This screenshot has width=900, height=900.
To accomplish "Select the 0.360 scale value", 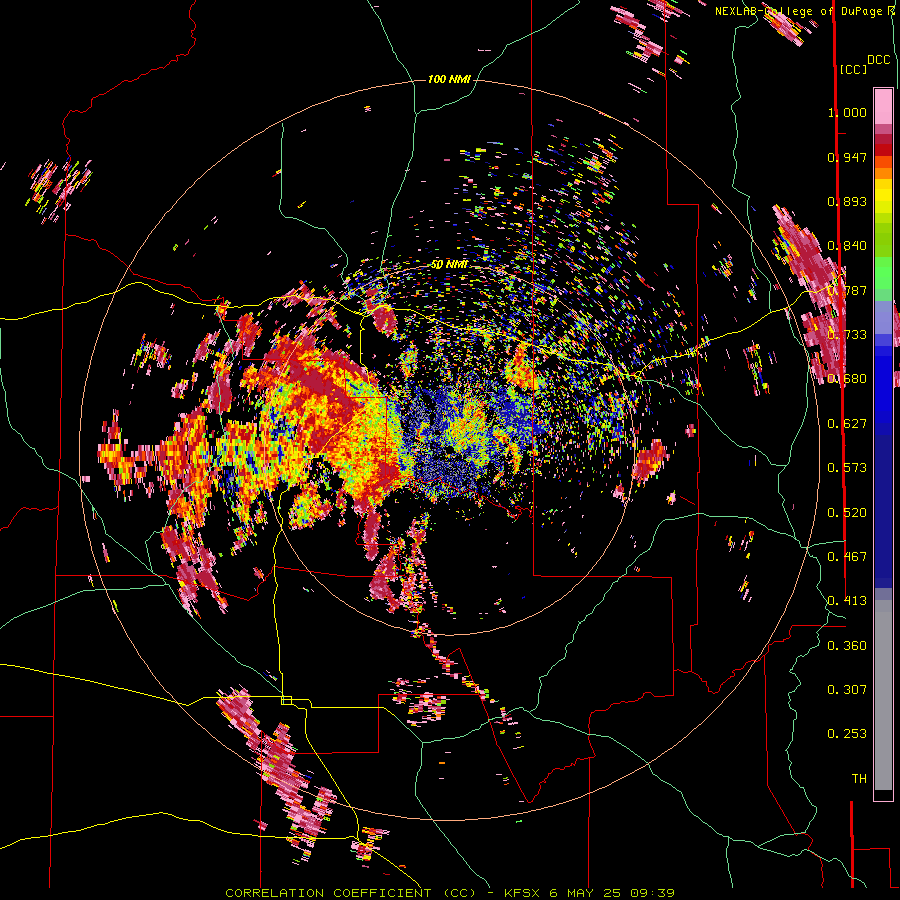I will pos(847,646).
